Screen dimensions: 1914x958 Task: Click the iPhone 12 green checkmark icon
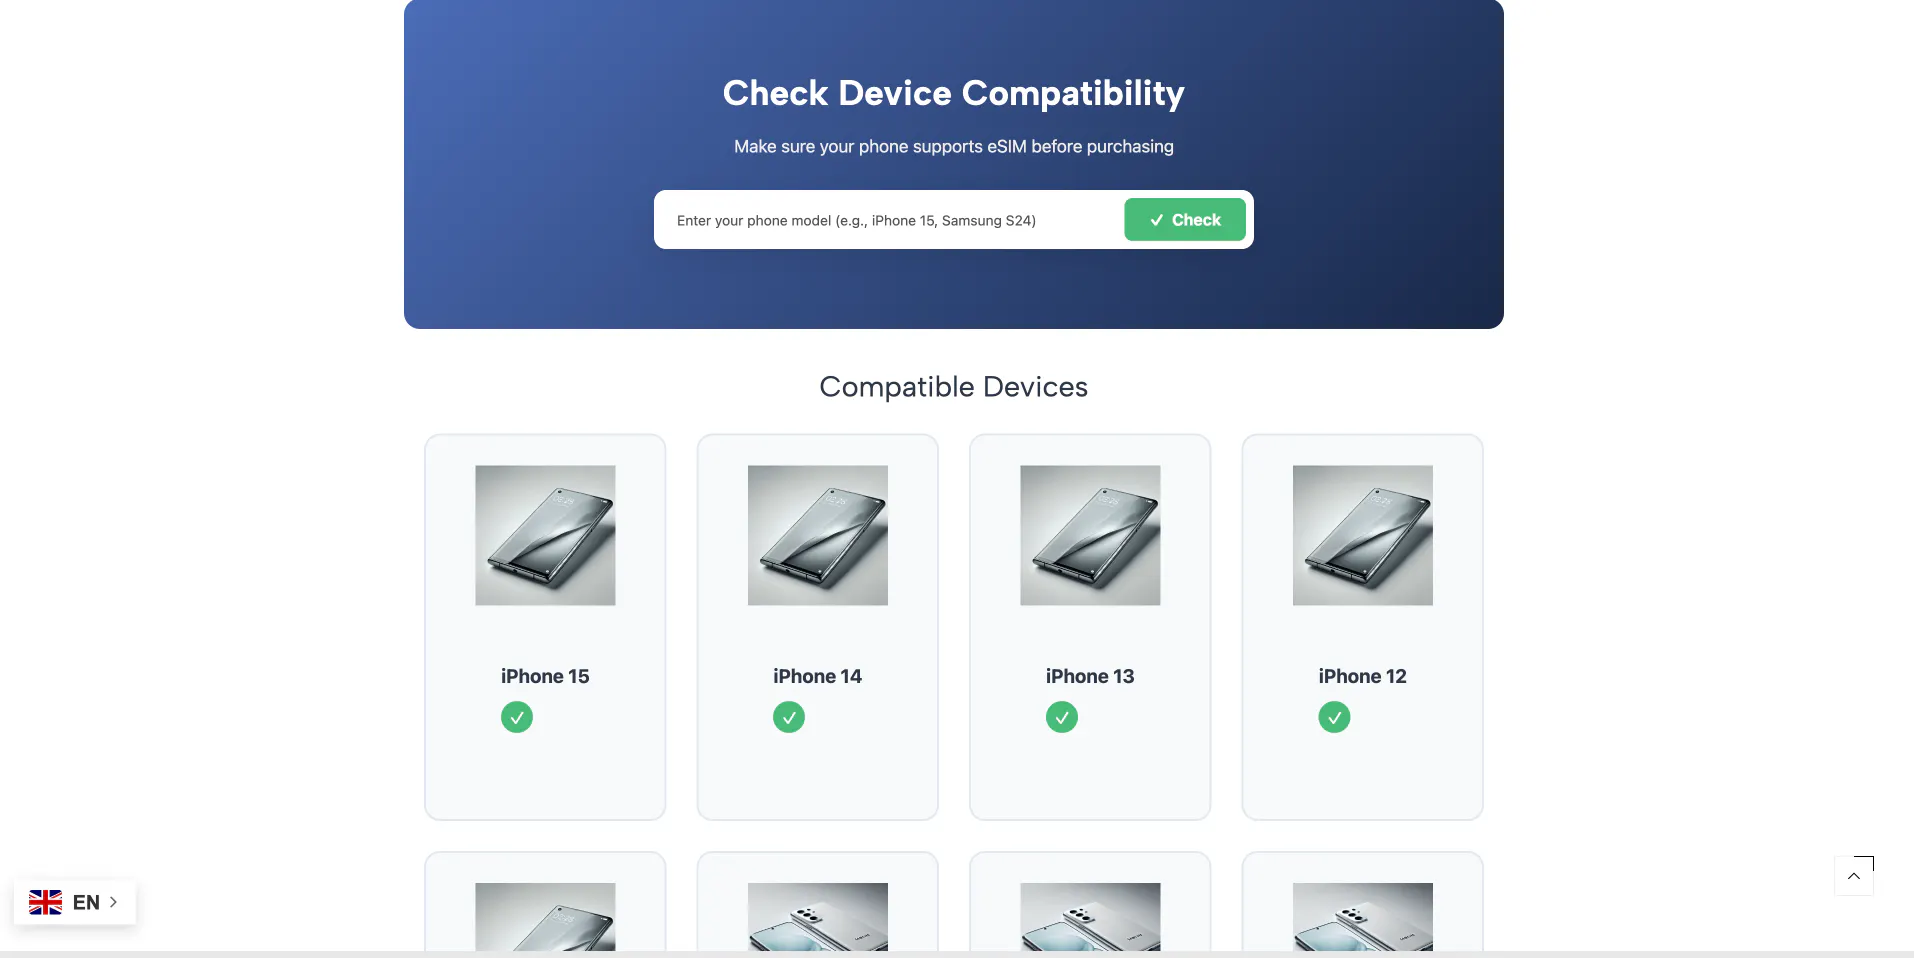(1334, 717)
